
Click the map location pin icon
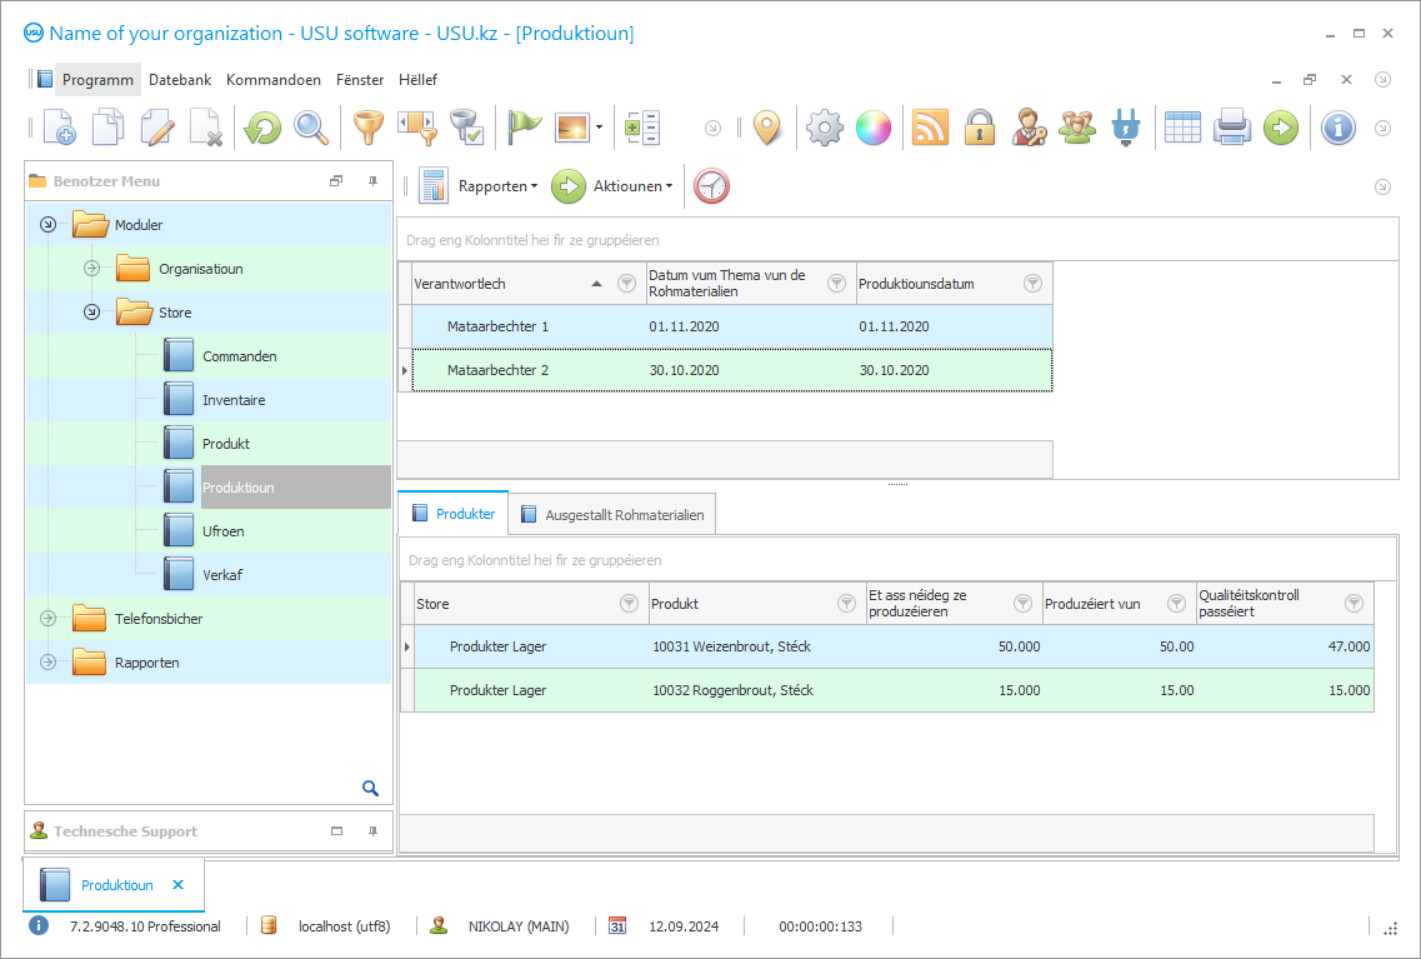tap(767, 128)
